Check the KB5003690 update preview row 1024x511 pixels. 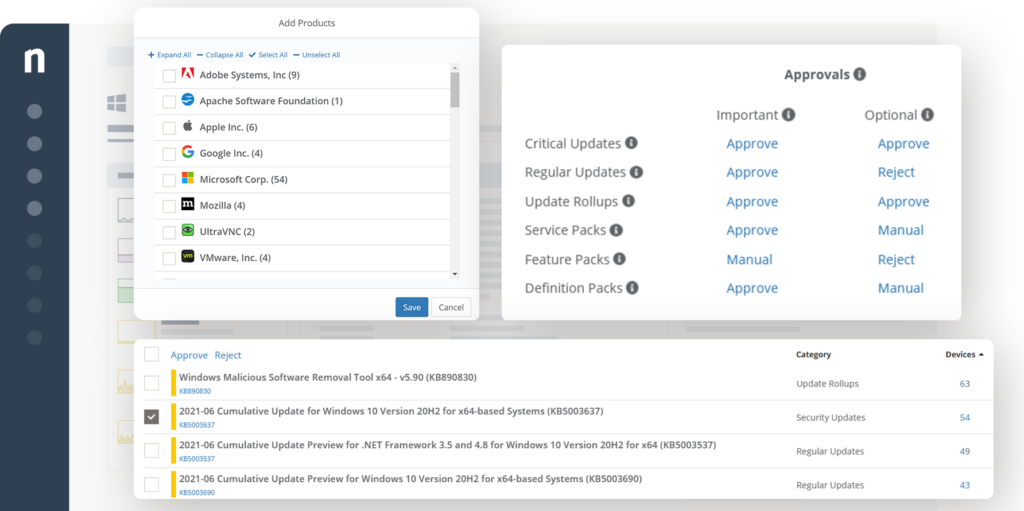152,485
